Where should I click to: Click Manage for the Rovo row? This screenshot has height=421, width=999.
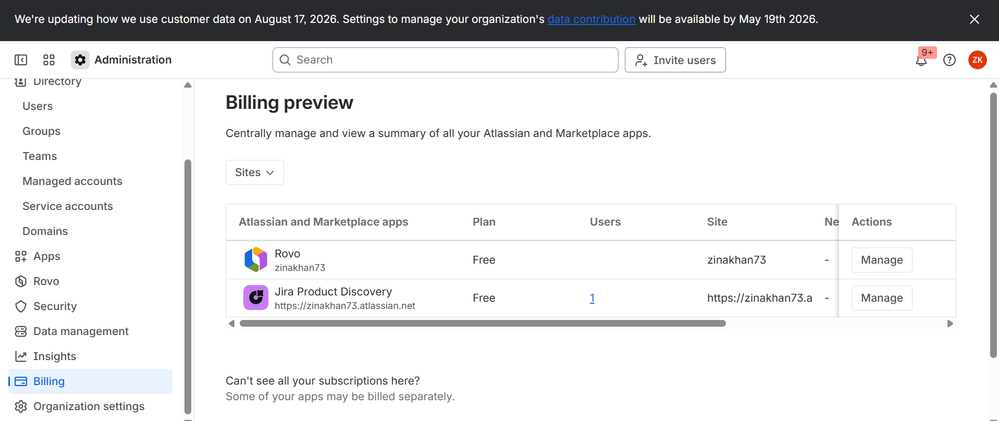tap(882, 260)
